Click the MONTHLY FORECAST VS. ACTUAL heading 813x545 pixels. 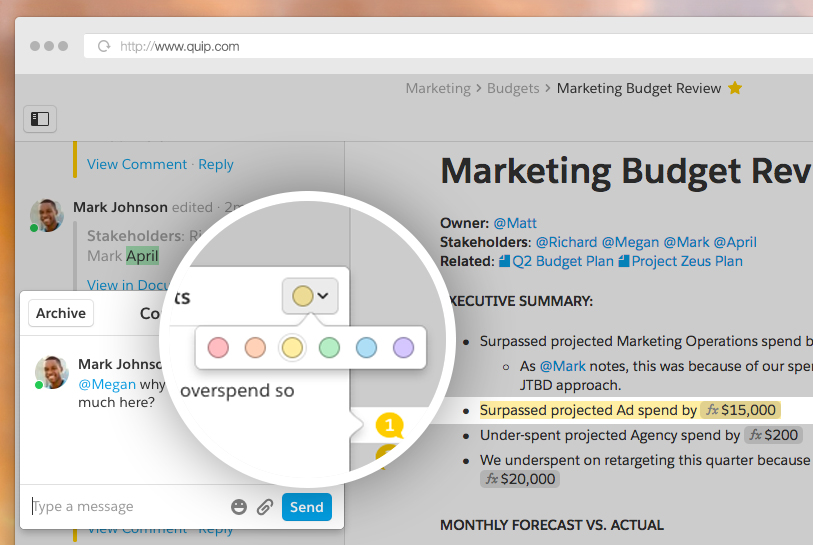(x=552, y=525)
